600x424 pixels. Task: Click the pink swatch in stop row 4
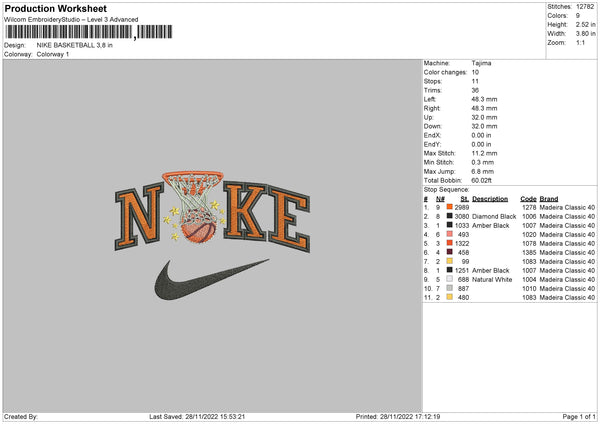point(450,234)
